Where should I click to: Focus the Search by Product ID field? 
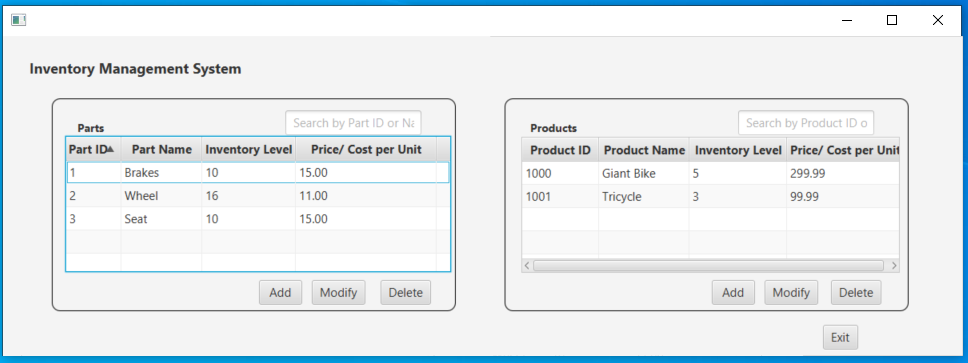point(806,123)
